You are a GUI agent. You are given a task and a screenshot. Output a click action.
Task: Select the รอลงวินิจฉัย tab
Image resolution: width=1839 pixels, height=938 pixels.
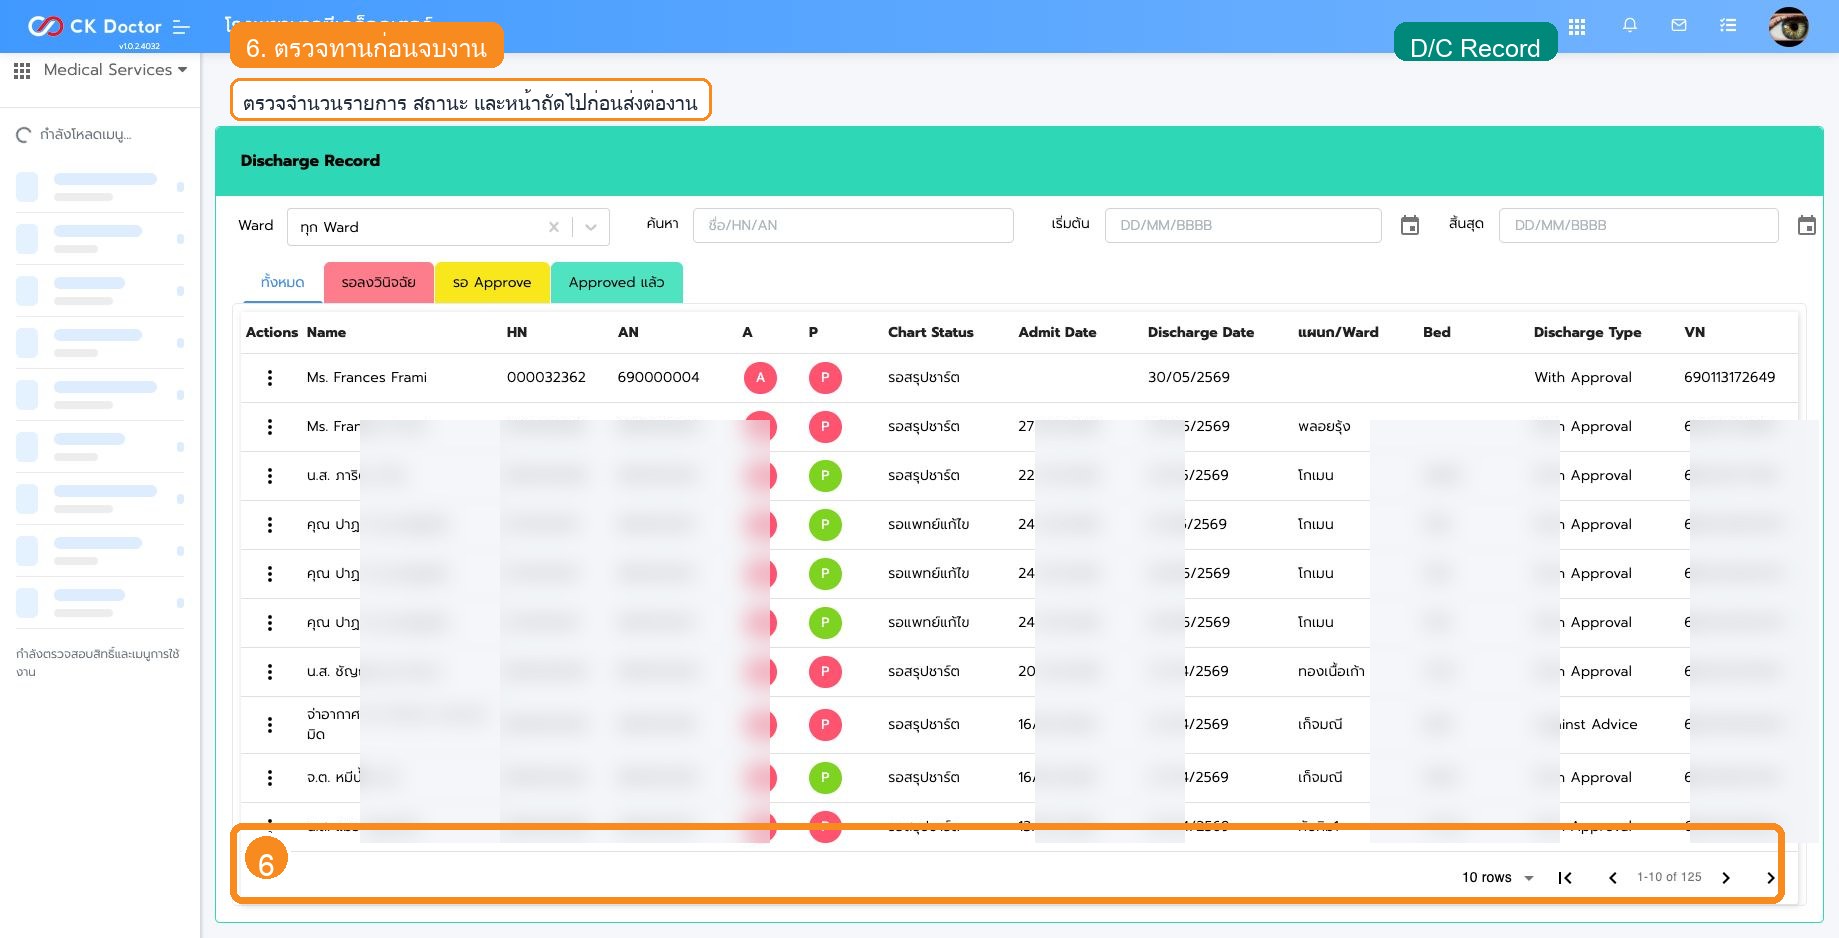(378, 282)
